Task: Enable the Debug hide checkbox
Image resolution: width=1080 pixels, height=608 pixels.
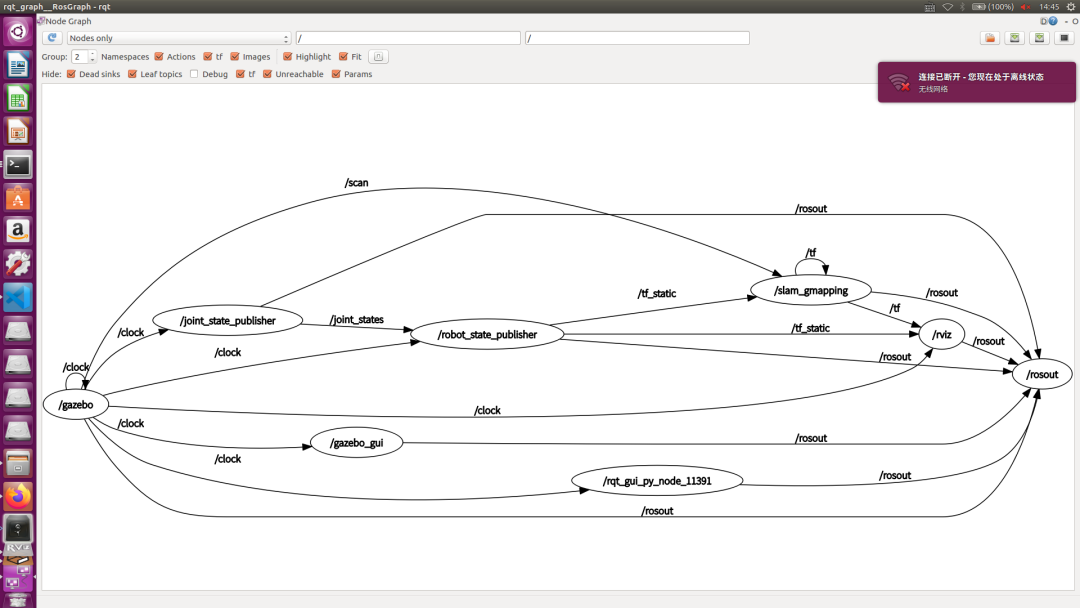Action: (194, 74)
